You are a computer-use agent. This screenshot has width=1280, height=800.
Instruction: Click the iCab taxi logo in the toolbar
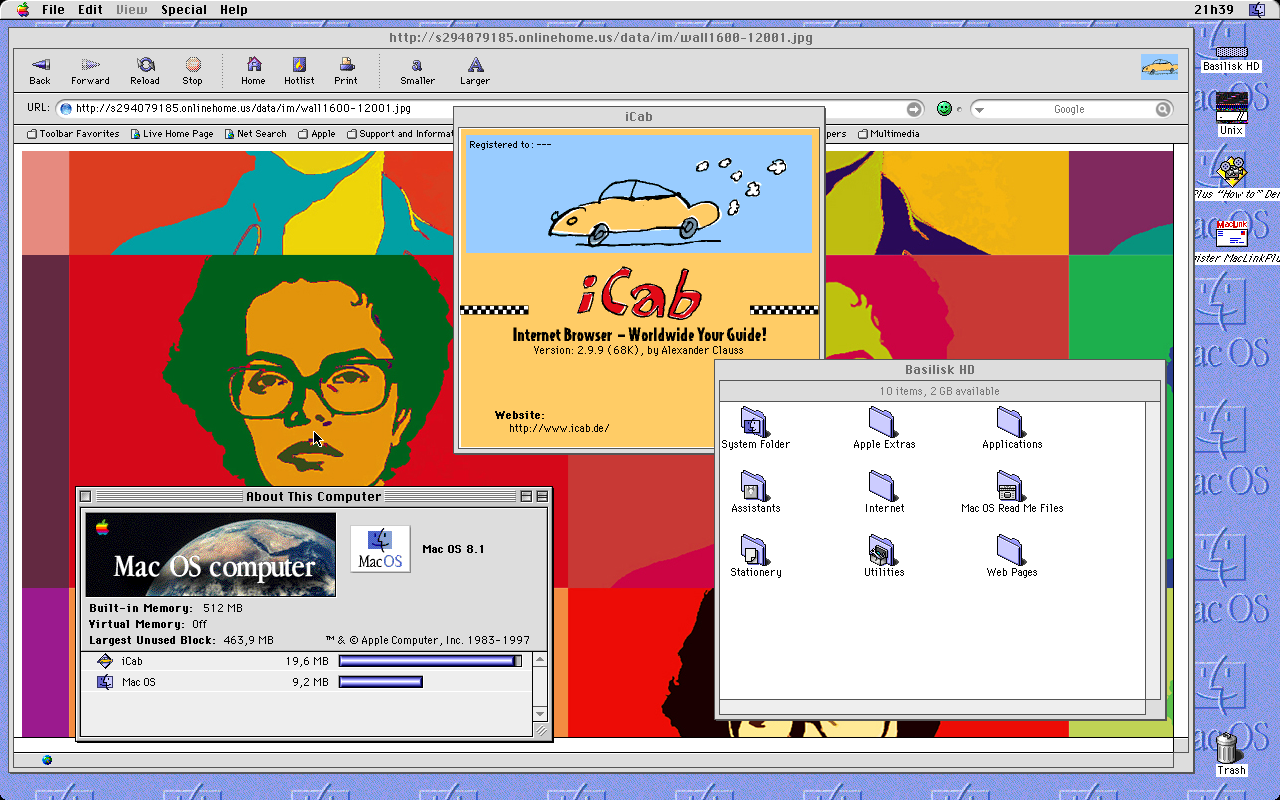click(1159, 67)
